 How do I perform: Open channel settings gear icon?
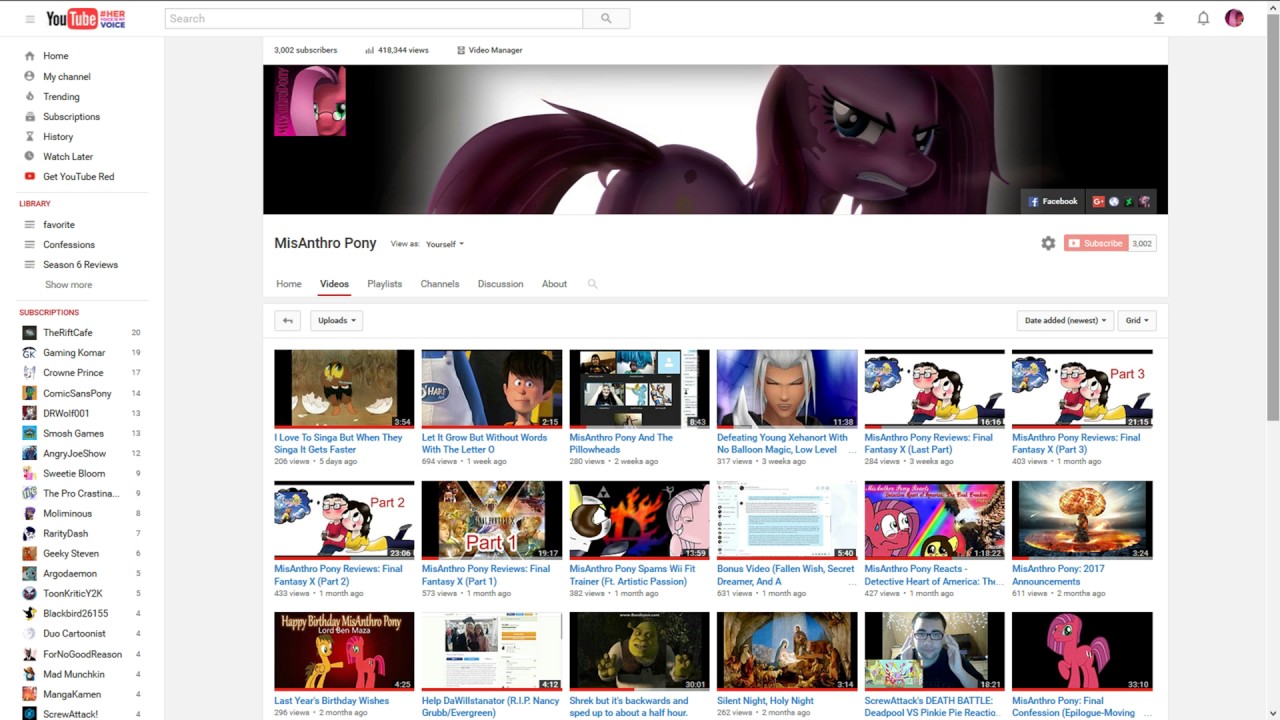tap(1048, 243)
